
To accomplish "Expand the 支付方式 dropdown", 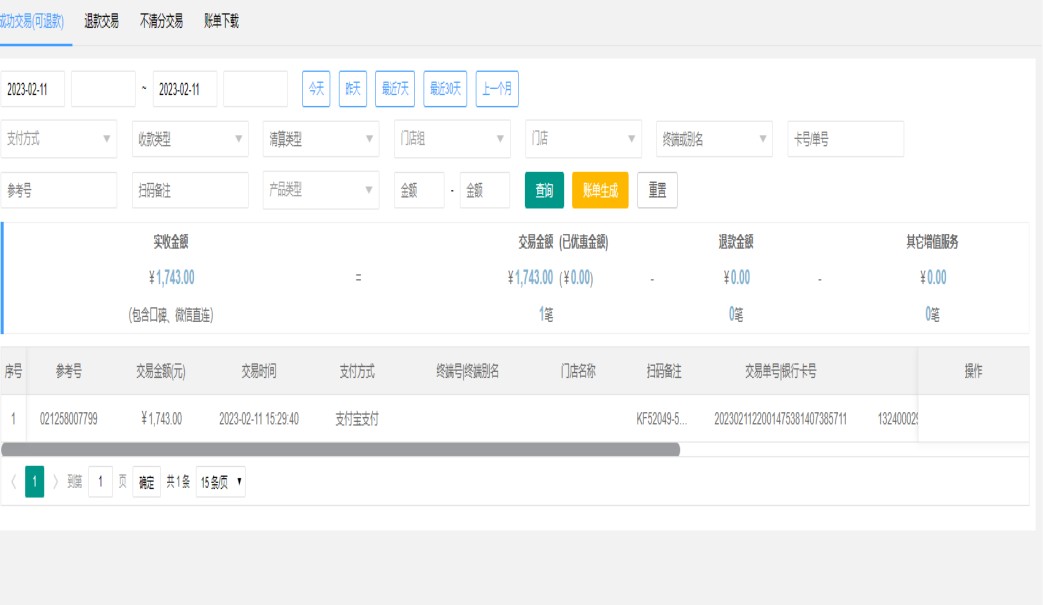I will point(59,139).
